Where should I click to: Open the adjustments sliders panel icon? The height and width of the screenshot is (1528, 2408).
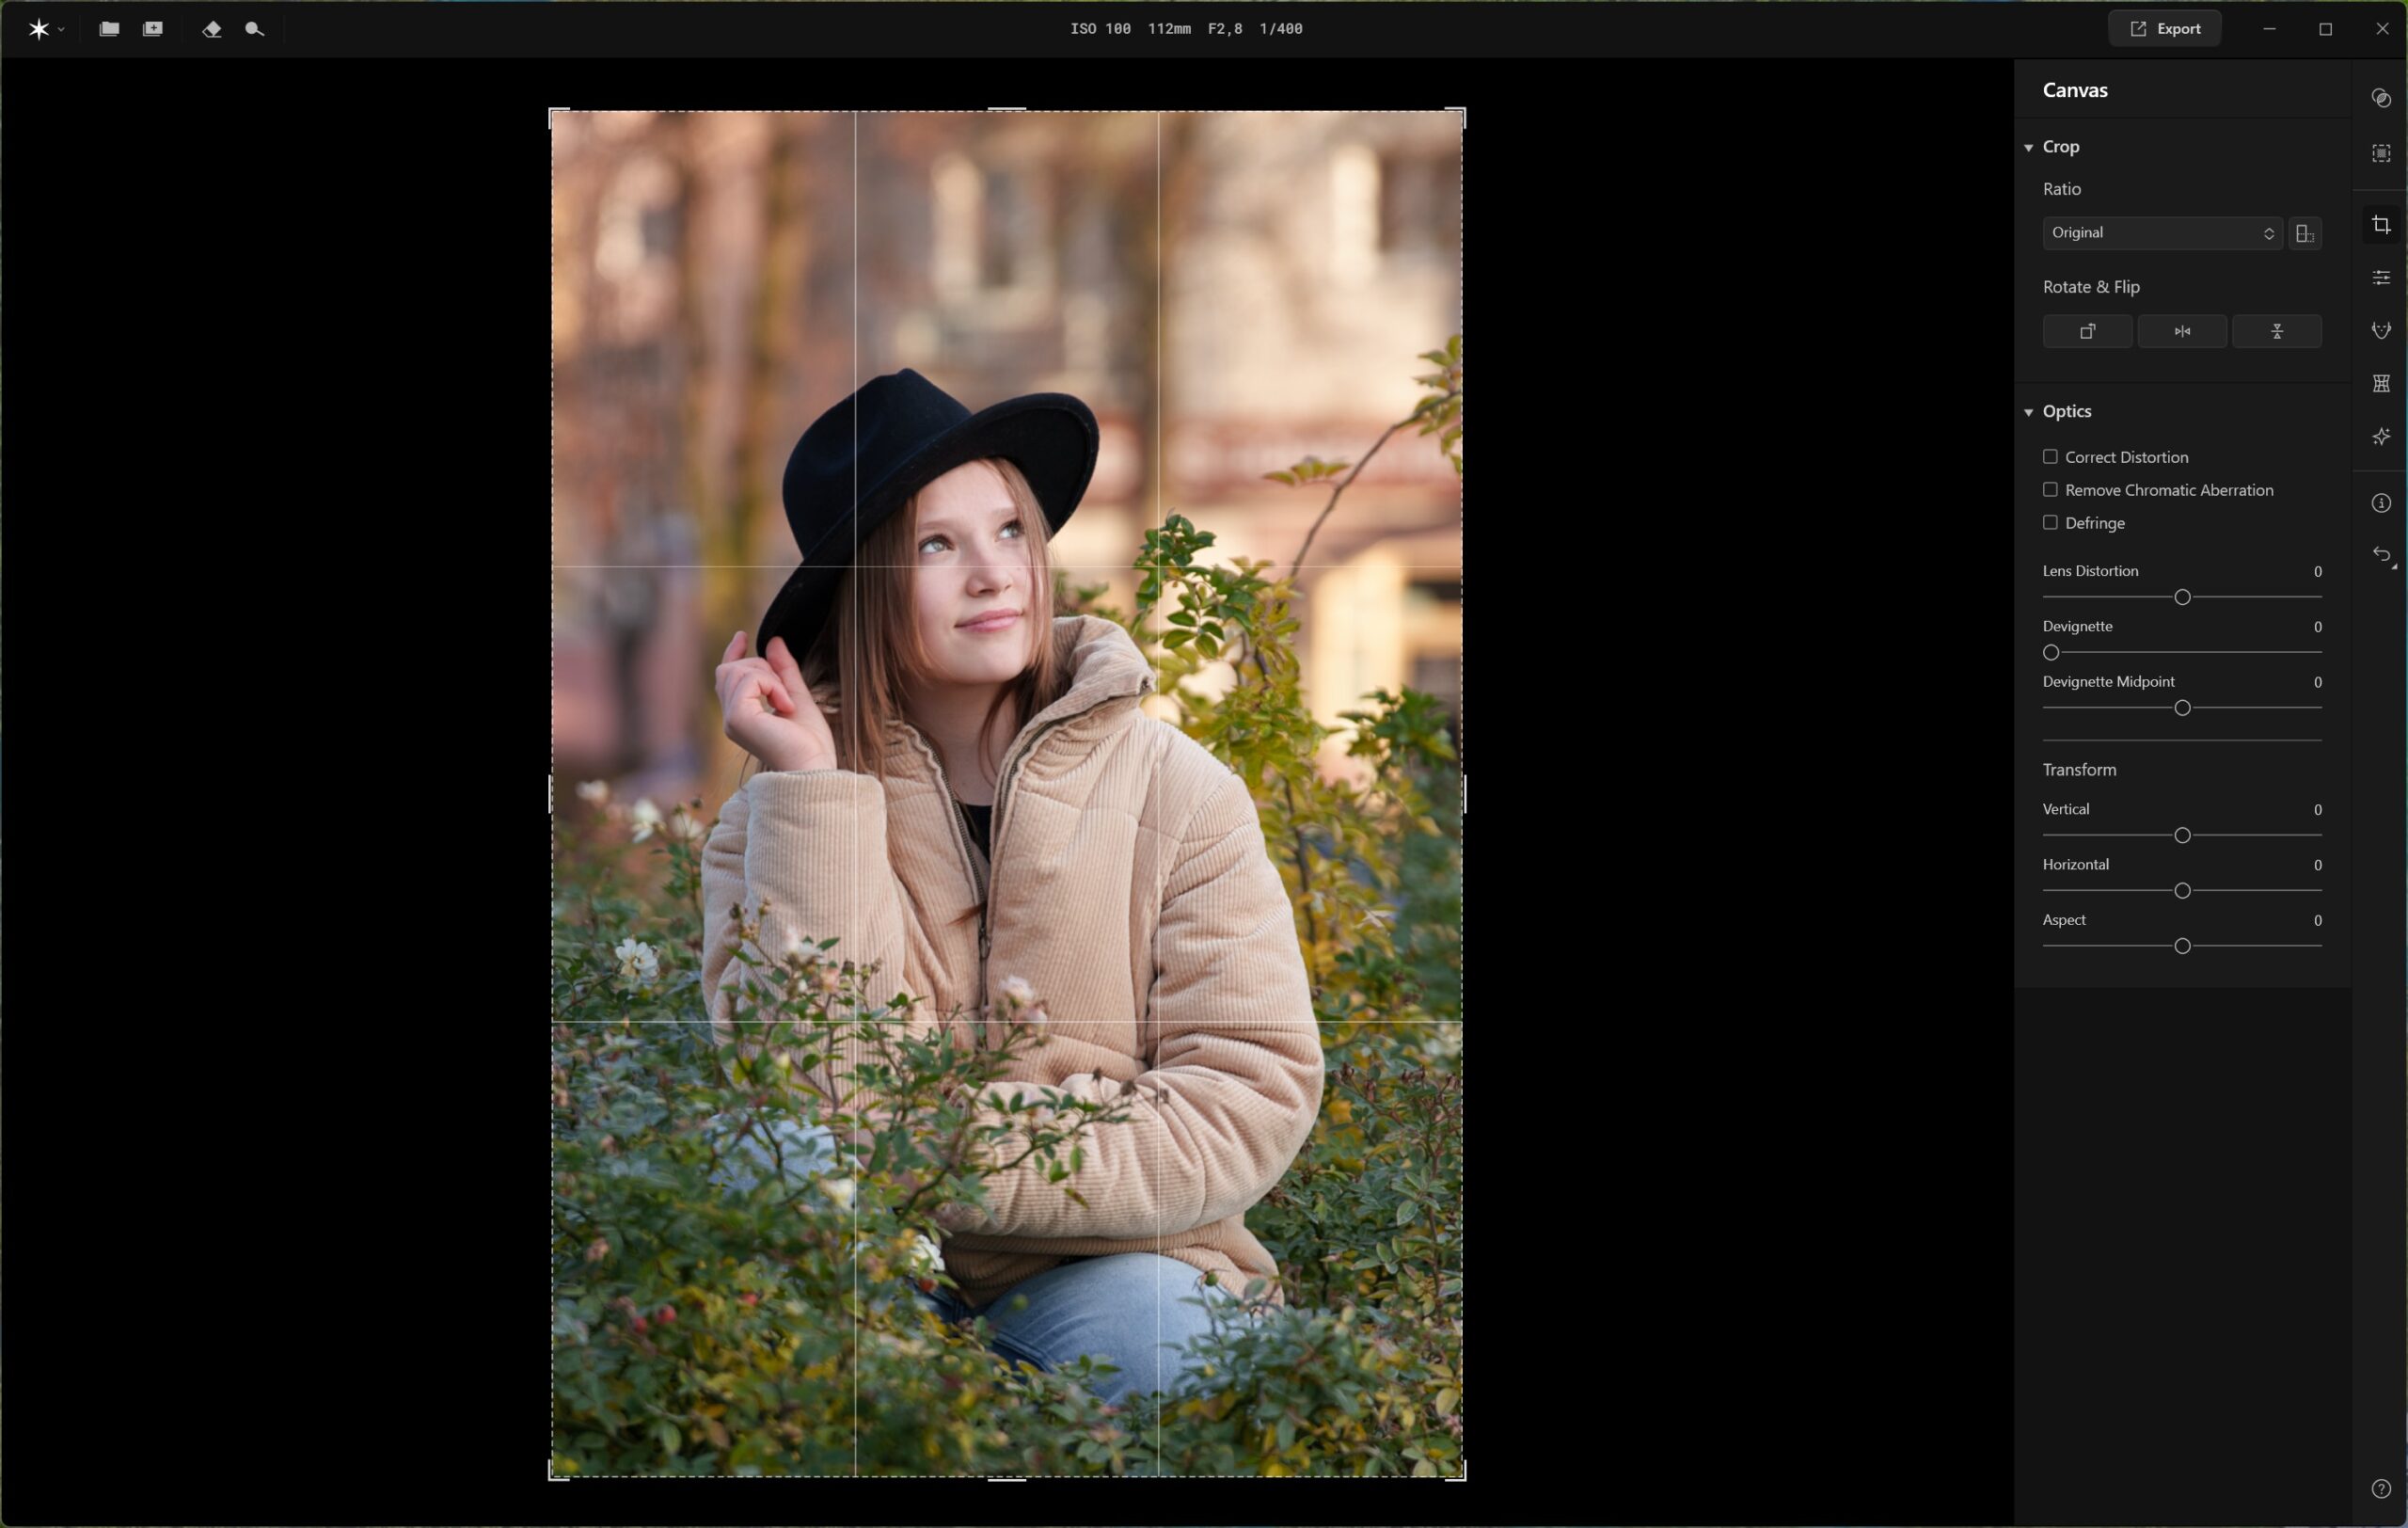[2381, 277]
